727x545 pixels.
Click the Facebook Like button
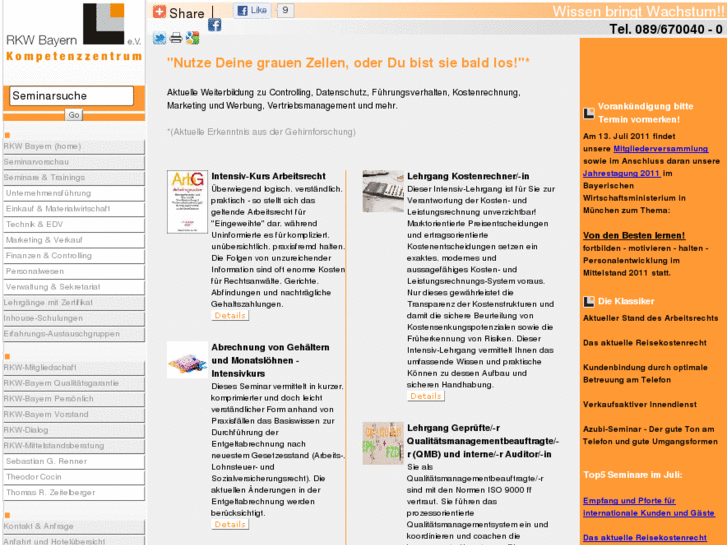coord(252,10)
